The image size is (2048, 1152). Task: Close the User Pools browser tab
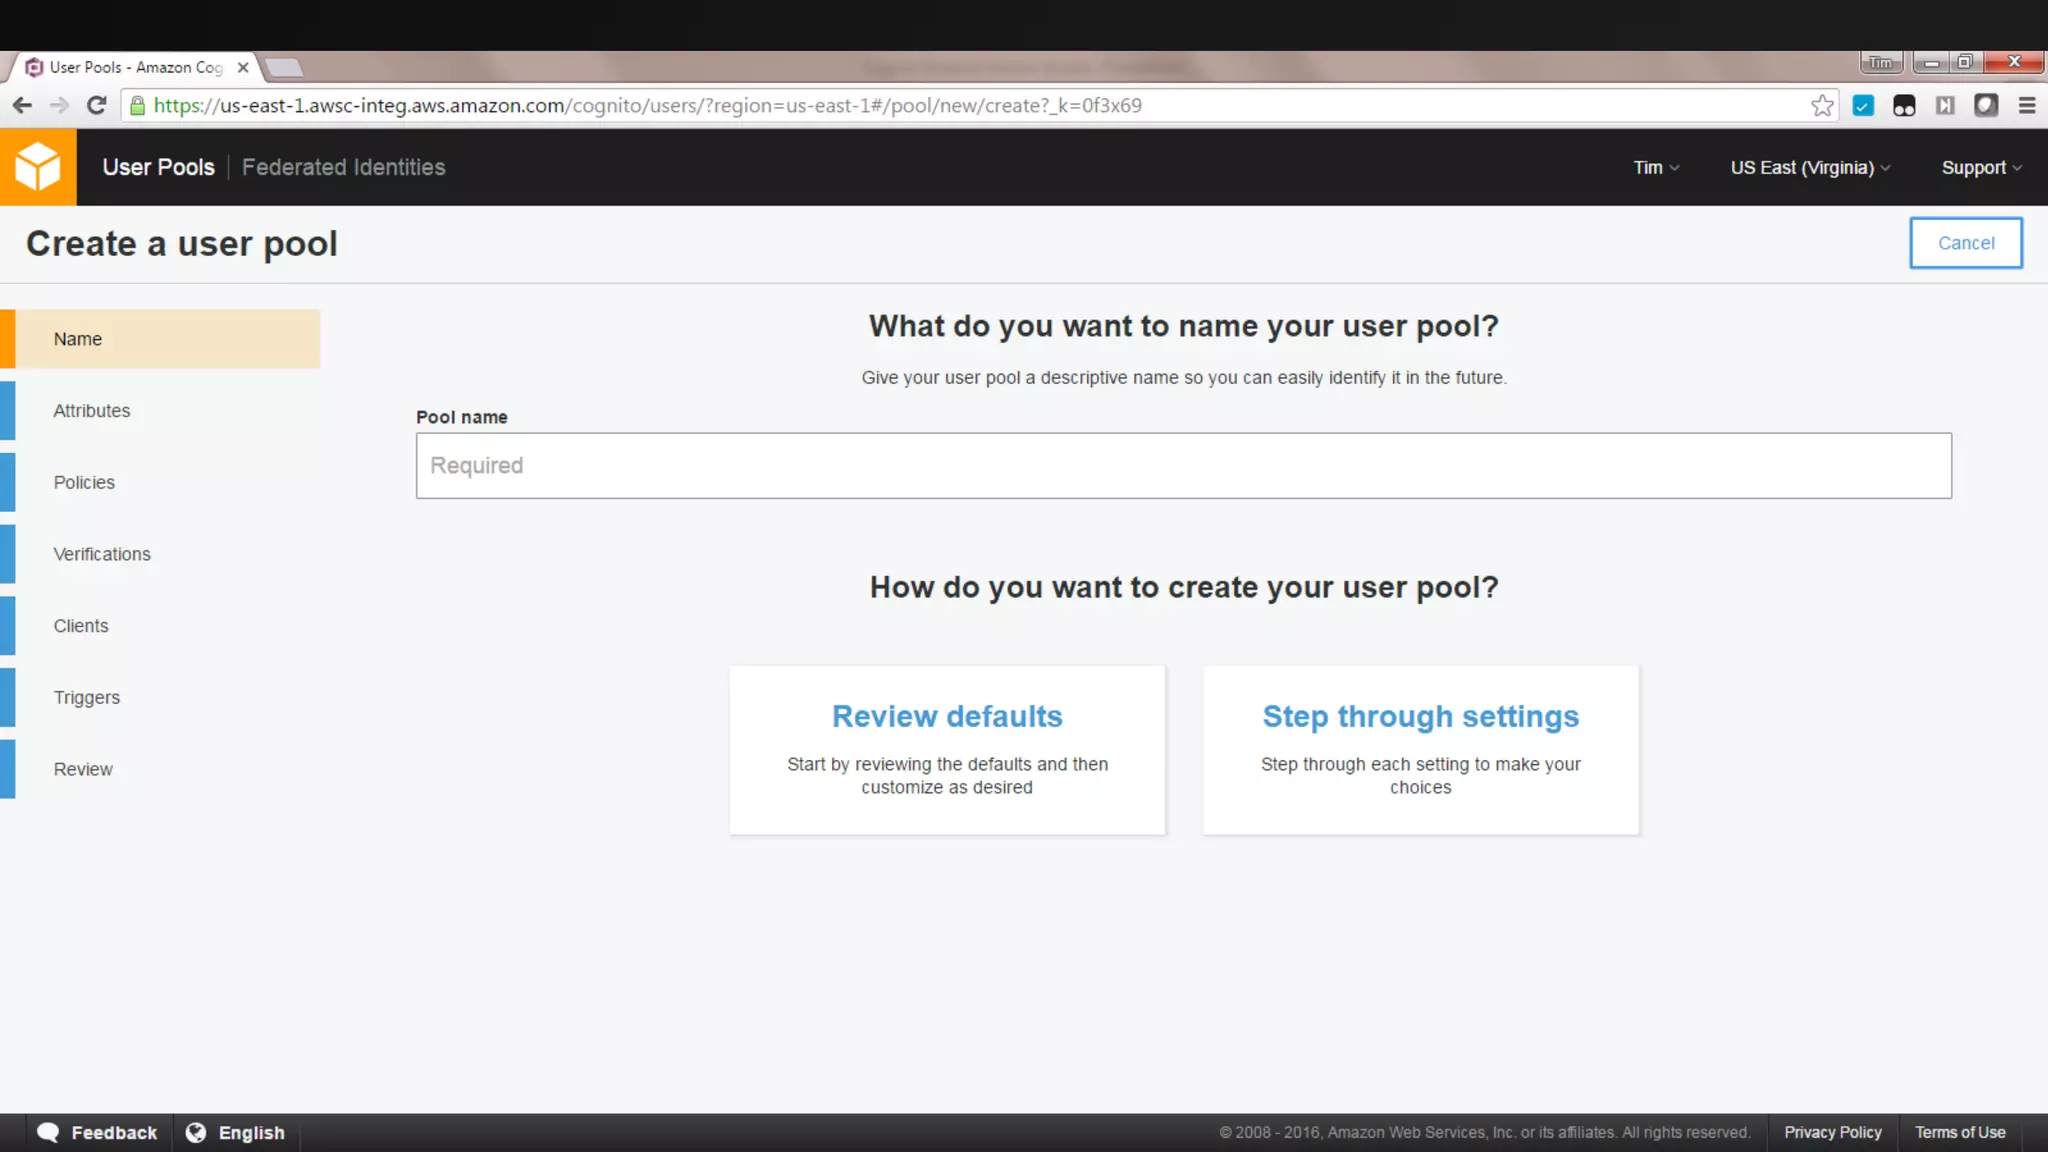pos(243,68)
